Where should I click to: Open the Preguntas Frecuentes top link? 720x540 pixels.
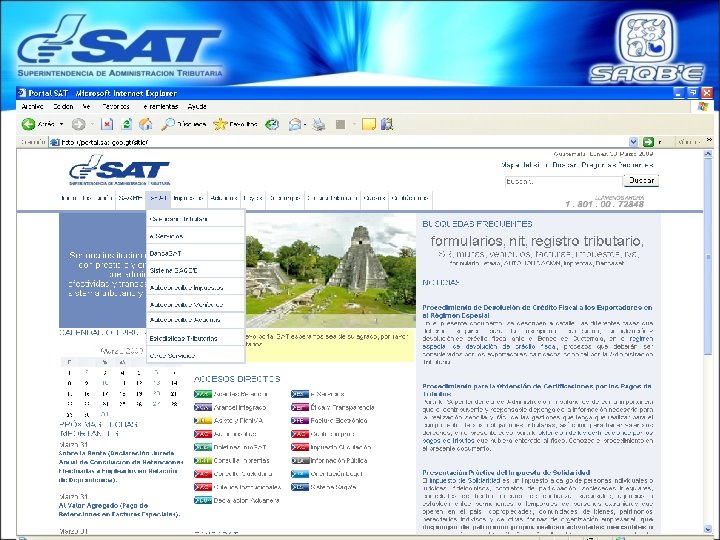[x=617, y=165]
